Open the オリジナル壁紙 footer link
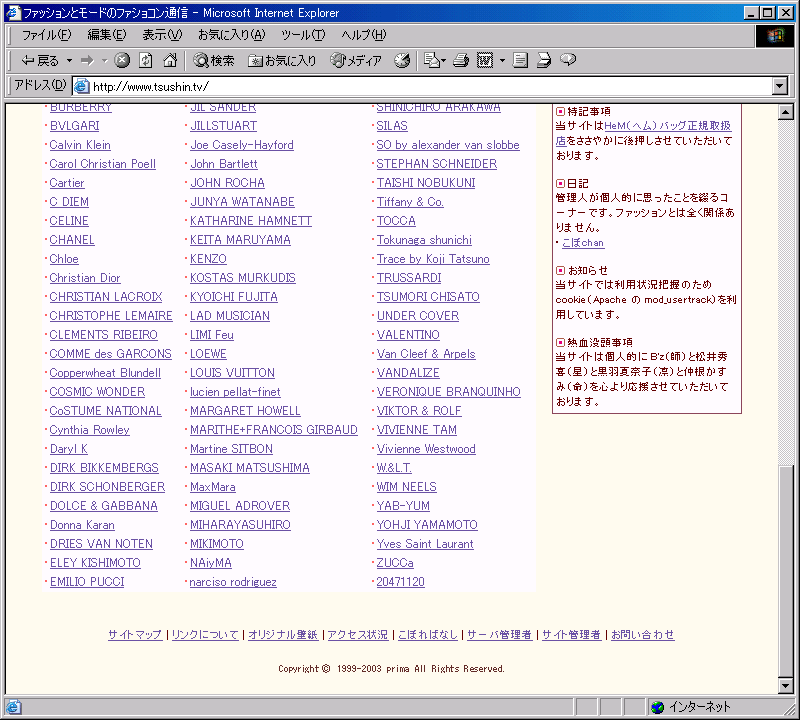Image resolution: width=800 pixels, height=720 pixels. [x=283, y=634]
